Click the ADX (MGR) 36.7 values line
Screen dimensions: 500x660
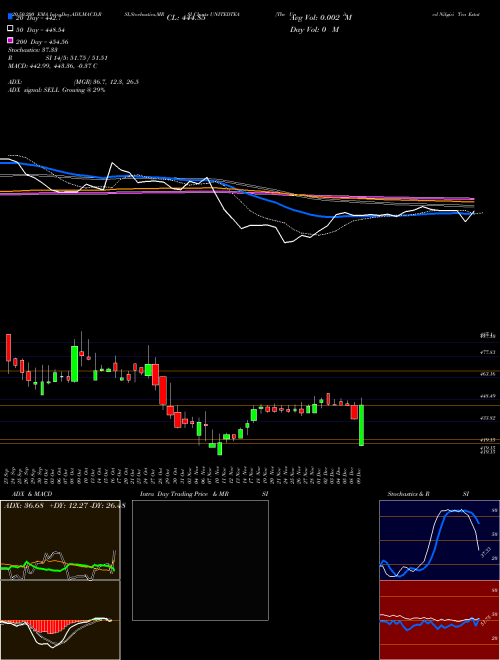pyautogui.click(x=73, y=82)
